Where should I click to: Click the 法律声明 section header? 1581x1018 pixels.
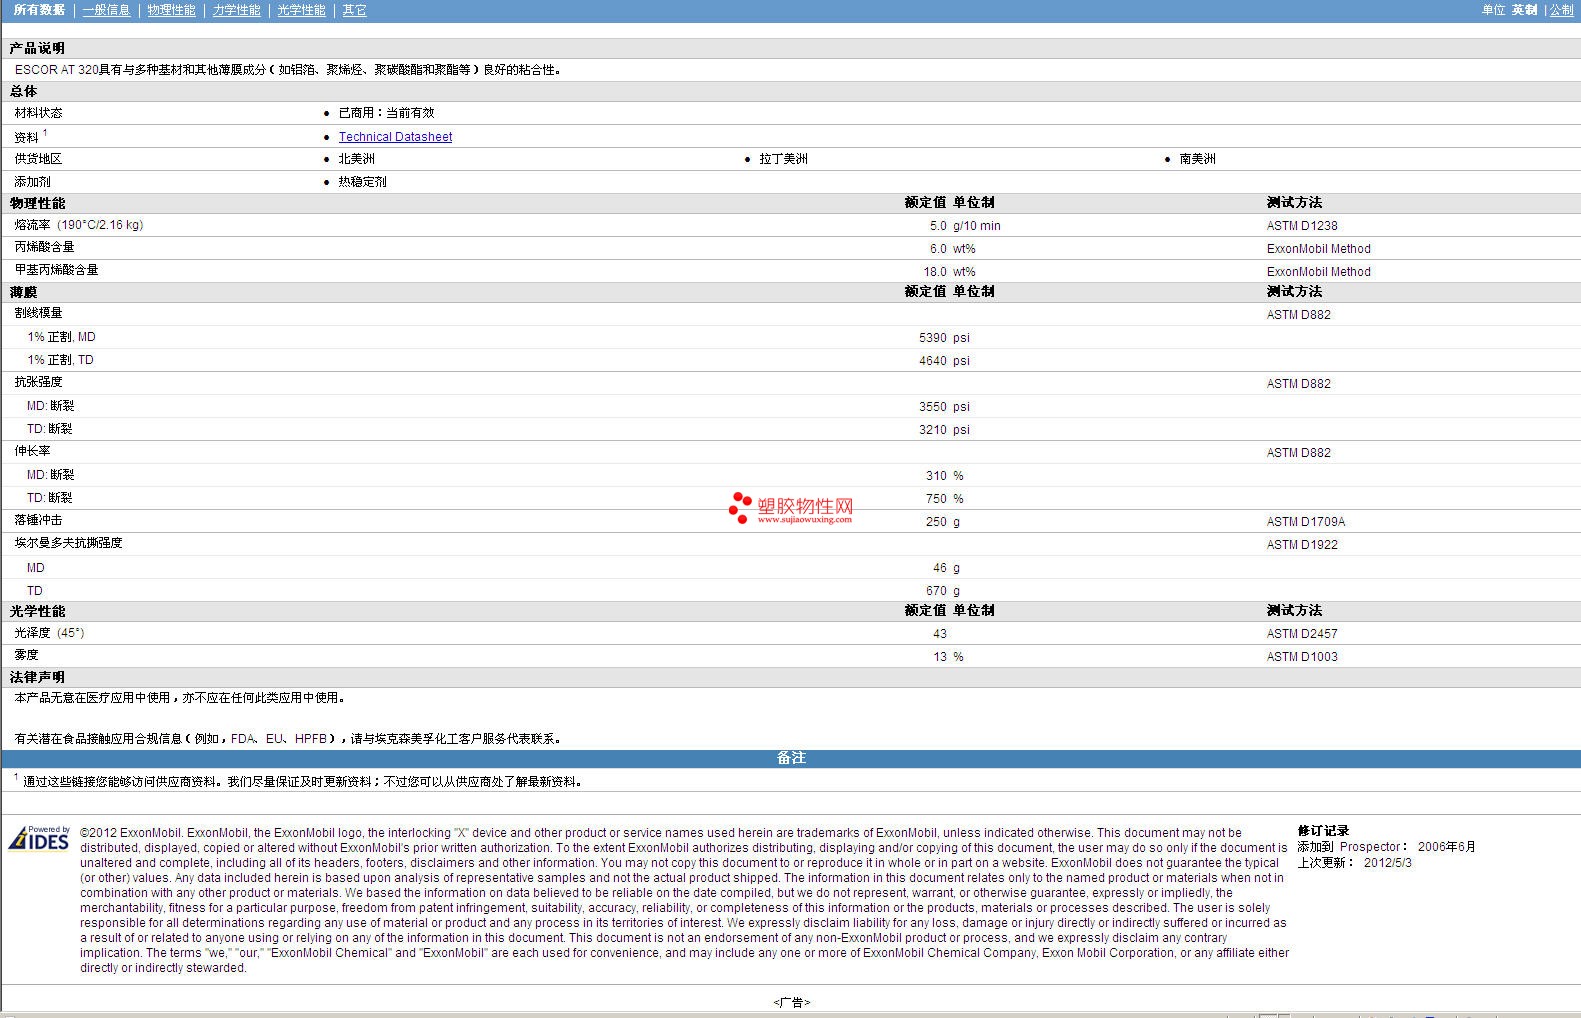pyautogui.click(x=37, y=677)
